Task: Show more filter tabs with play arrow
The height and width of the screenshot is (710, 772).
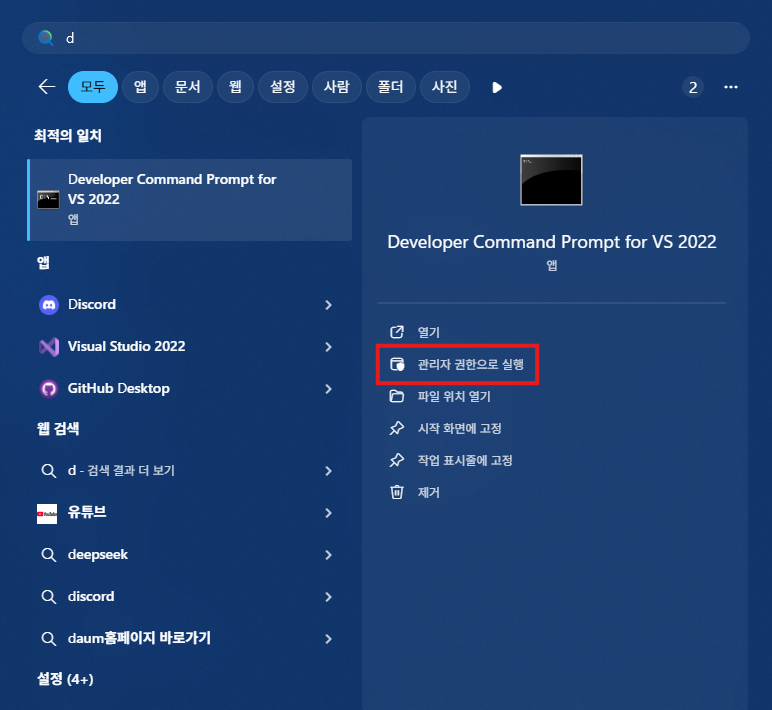Action: tap(497, 88)
